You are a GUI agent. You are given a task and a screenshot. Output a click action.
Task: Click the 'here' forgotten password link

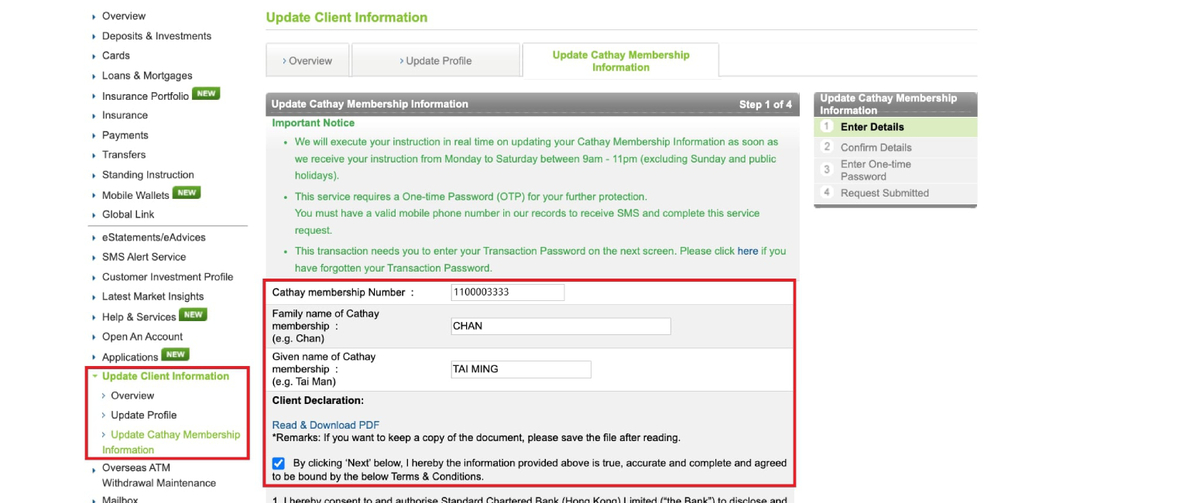click(x=747, y=251)
